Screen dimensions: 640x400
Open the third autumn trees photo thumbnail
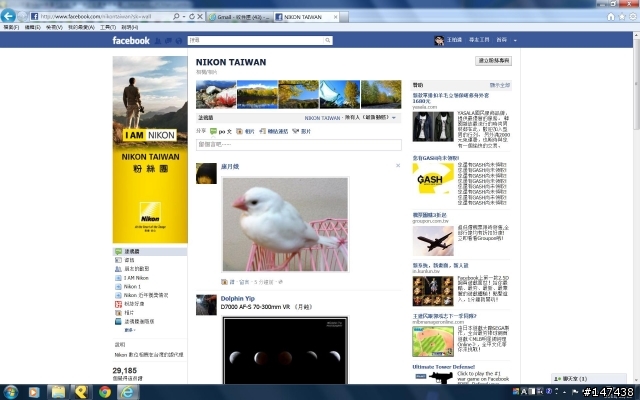pyautogui.click(x=298, y=94)
